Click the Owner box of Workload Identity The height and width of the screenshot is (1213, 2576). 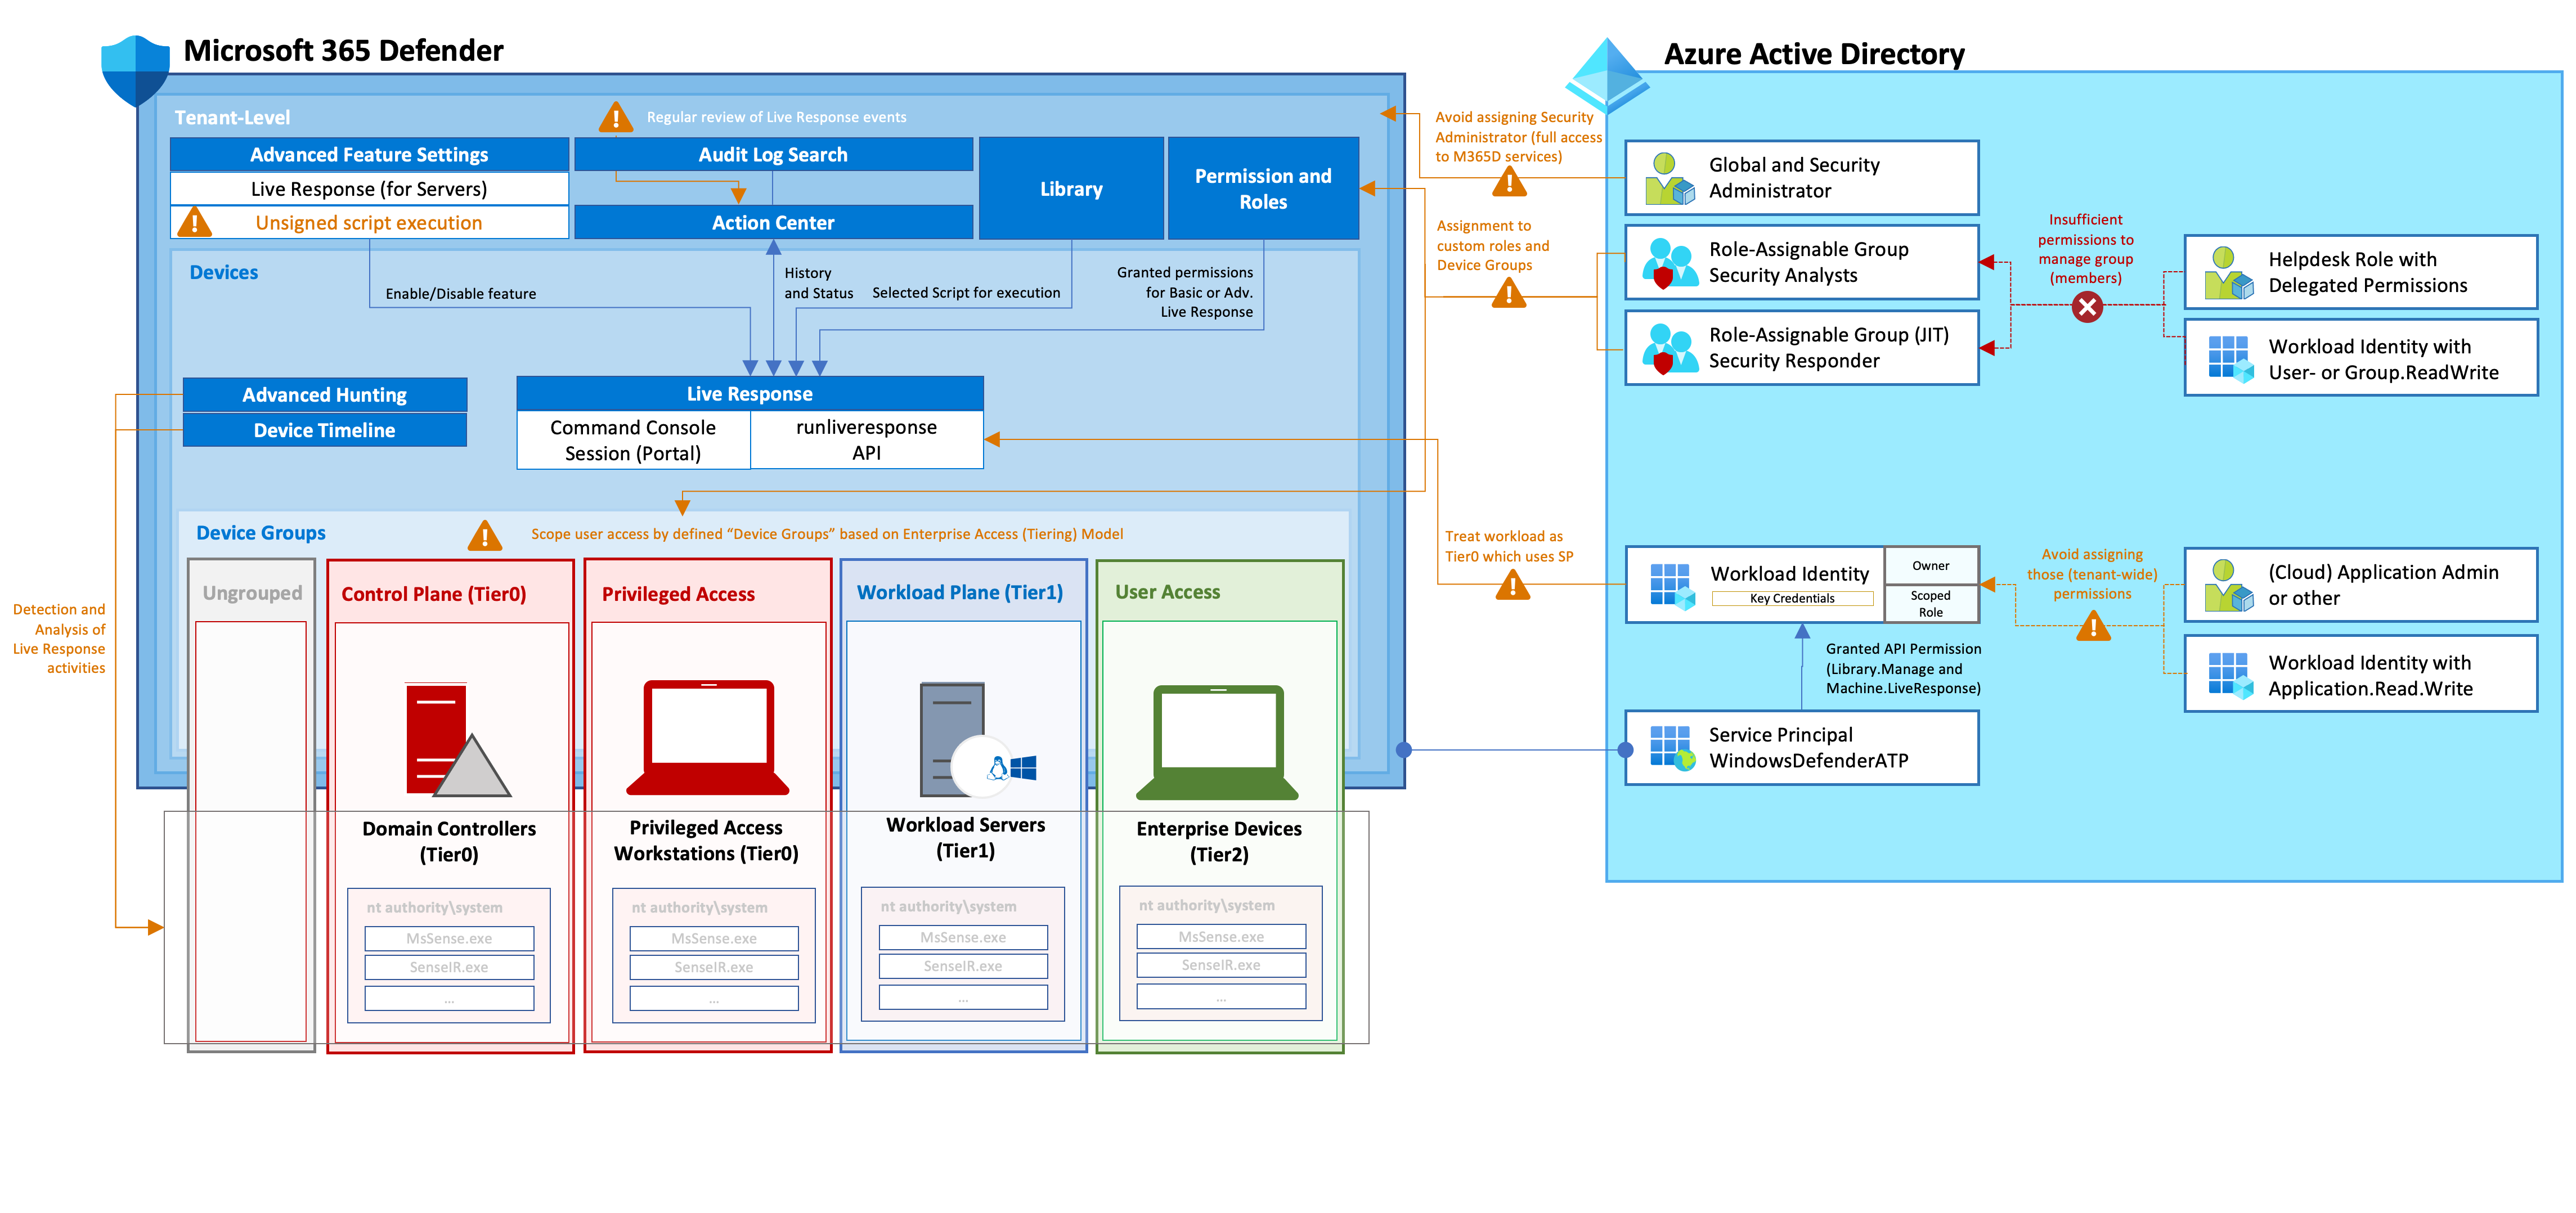pyautogui.click(x=1931, y=566)
